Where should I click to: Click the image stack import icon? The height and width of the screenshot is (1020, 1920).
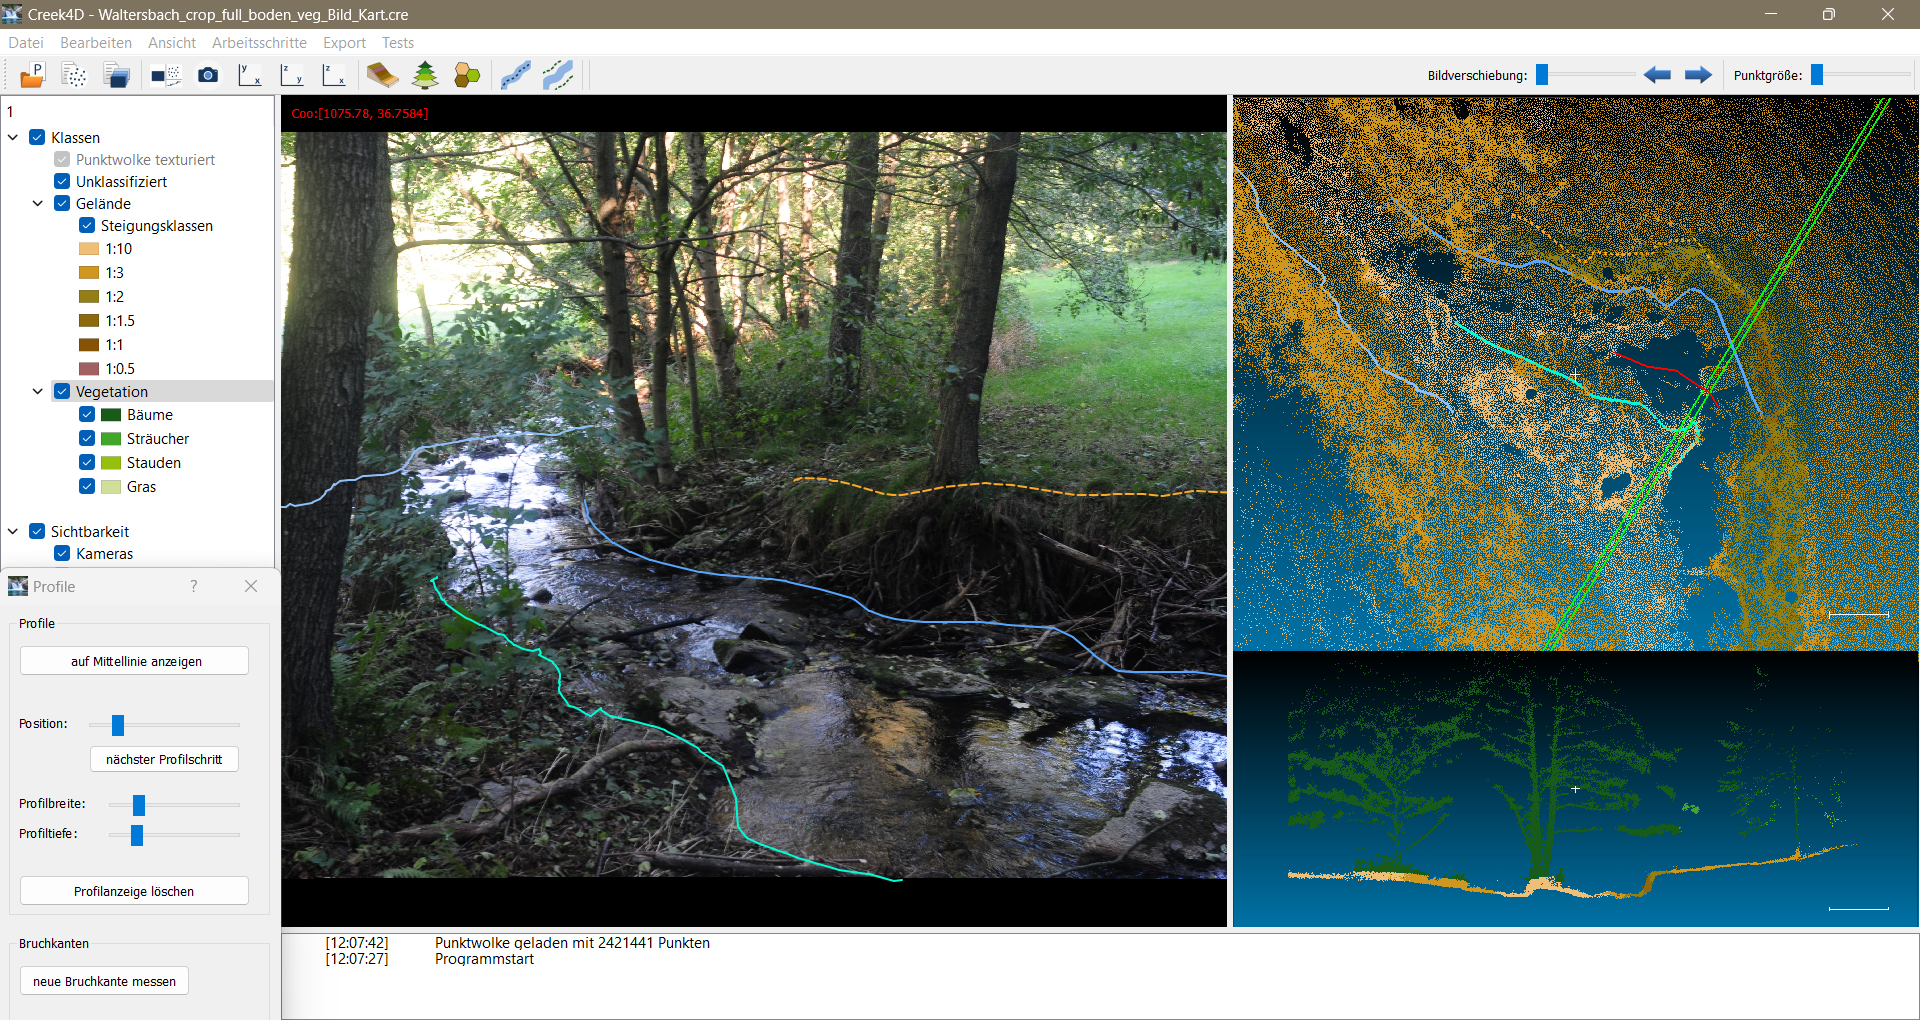pos(117,75)
